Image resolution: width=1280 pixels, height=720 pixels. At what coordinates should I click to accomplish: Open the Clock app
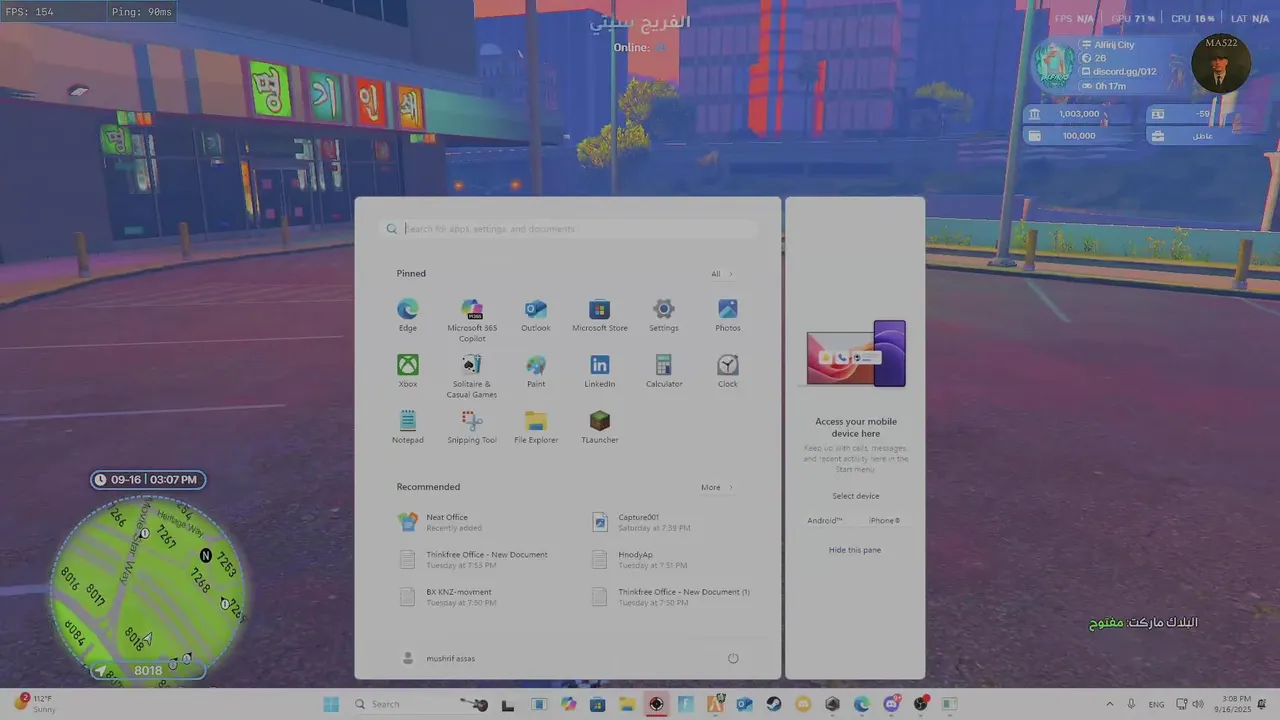coord(728,371)
